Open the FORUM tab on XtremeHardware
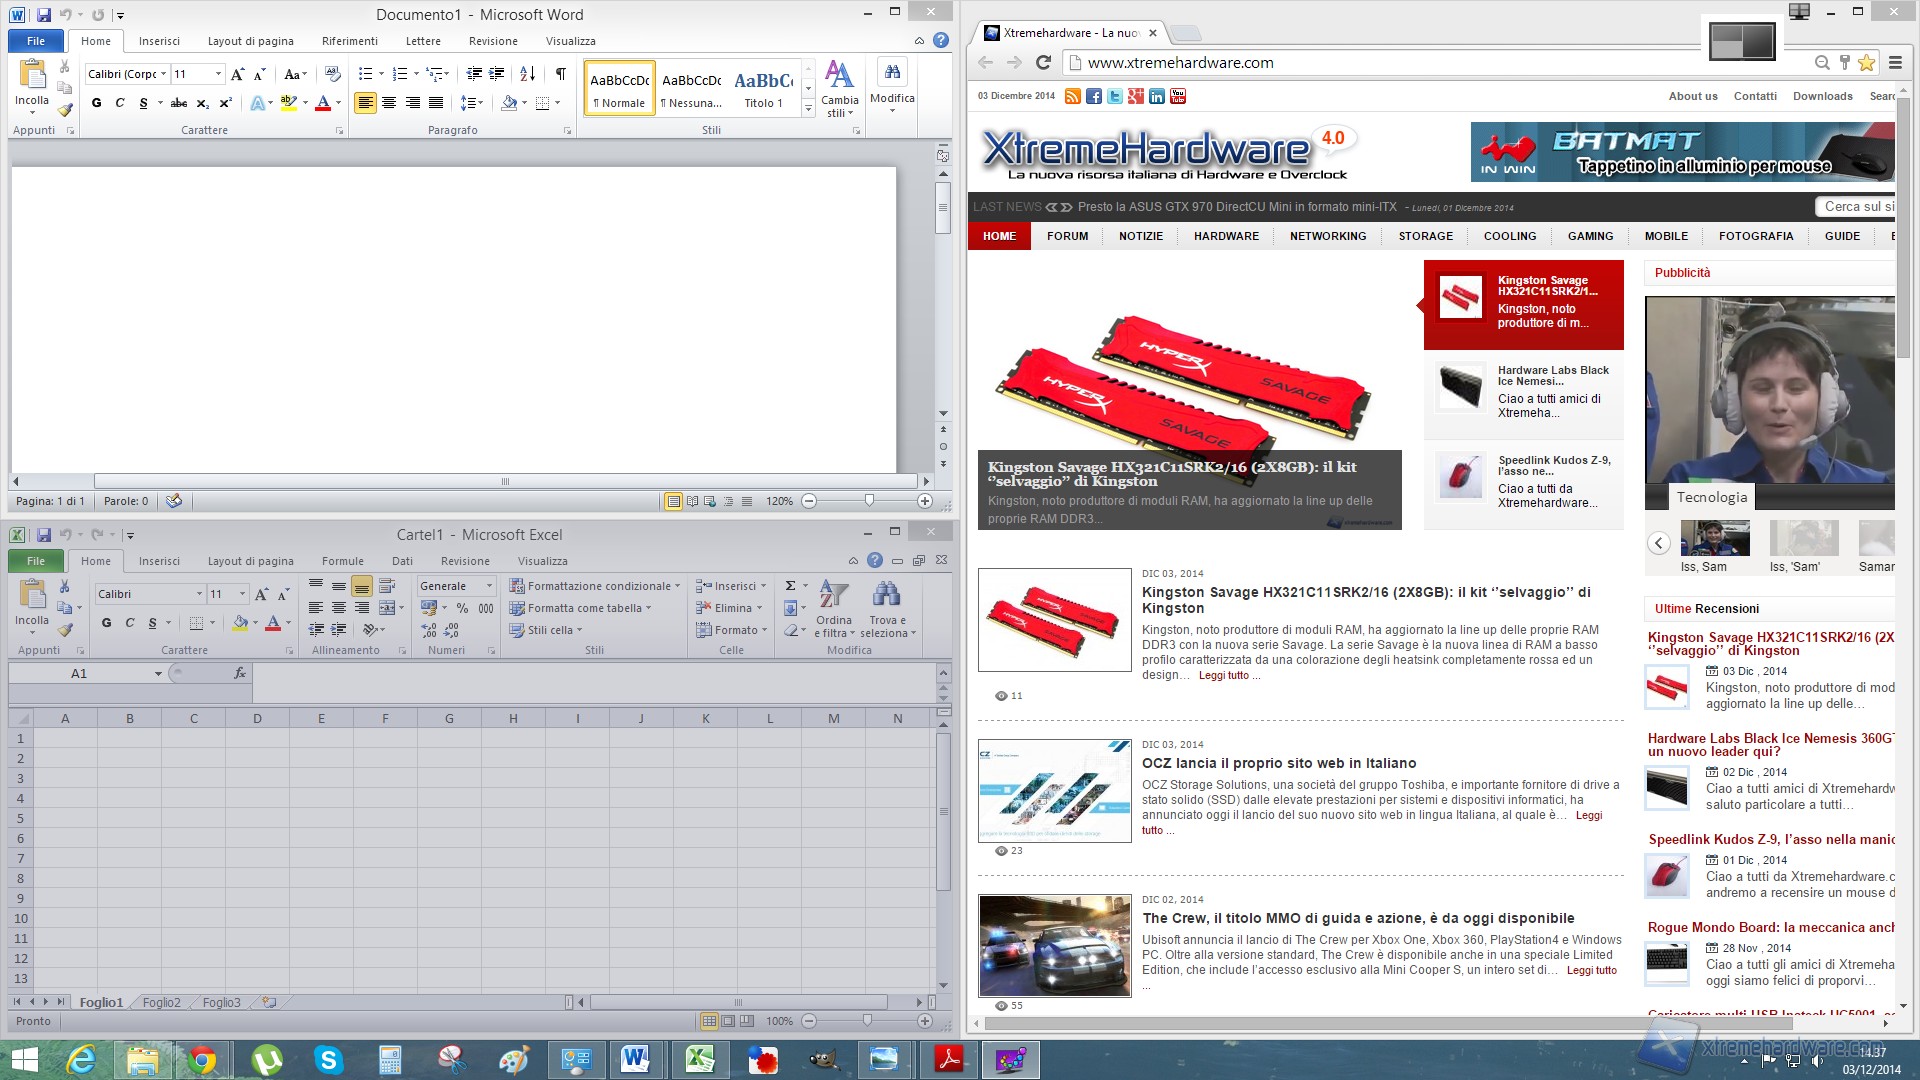 [1067, 236]
